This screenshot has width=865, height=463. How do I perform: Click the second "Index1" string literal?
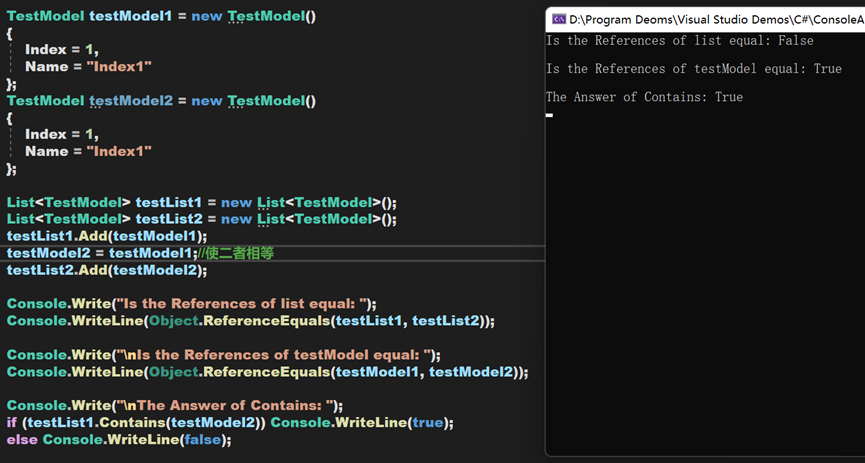click(118, 151)
